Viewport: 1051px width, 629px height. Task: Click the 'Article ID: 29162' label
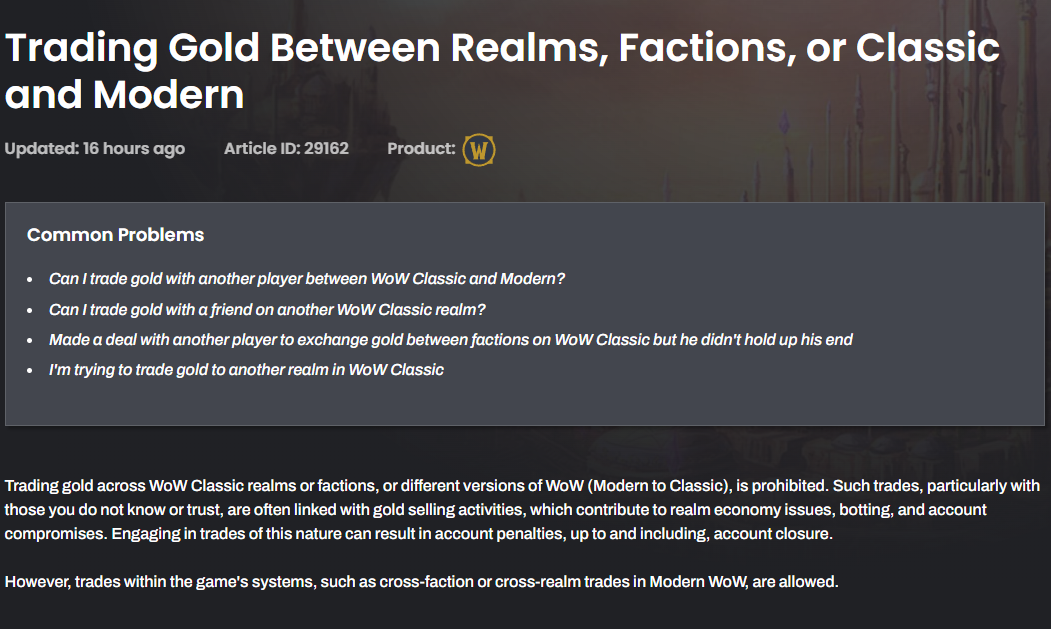point(286,148)
